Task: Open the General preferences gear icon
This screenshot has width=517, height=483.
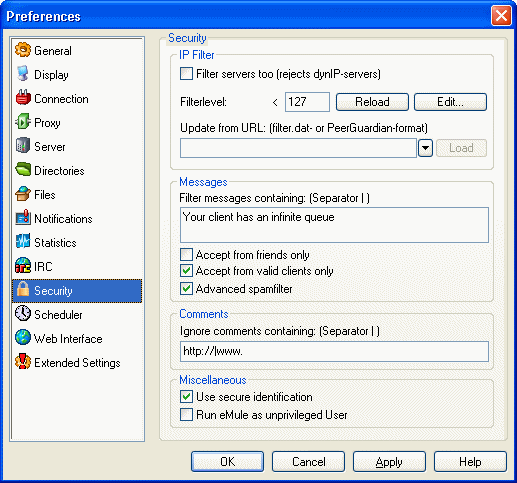Action: 23,50
